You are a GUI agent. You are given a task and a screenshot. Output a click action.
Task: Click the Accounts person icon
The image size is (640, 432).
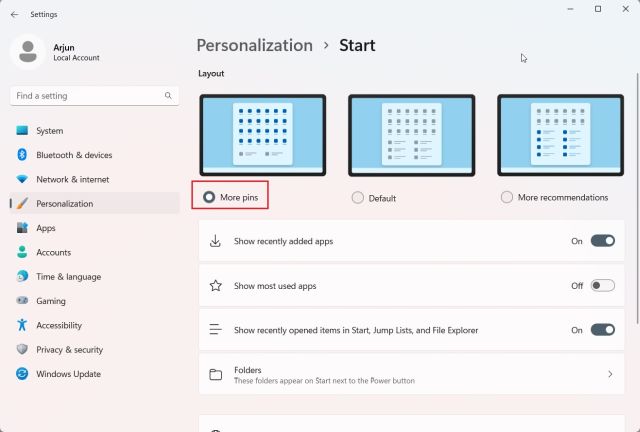pos(22,252)
